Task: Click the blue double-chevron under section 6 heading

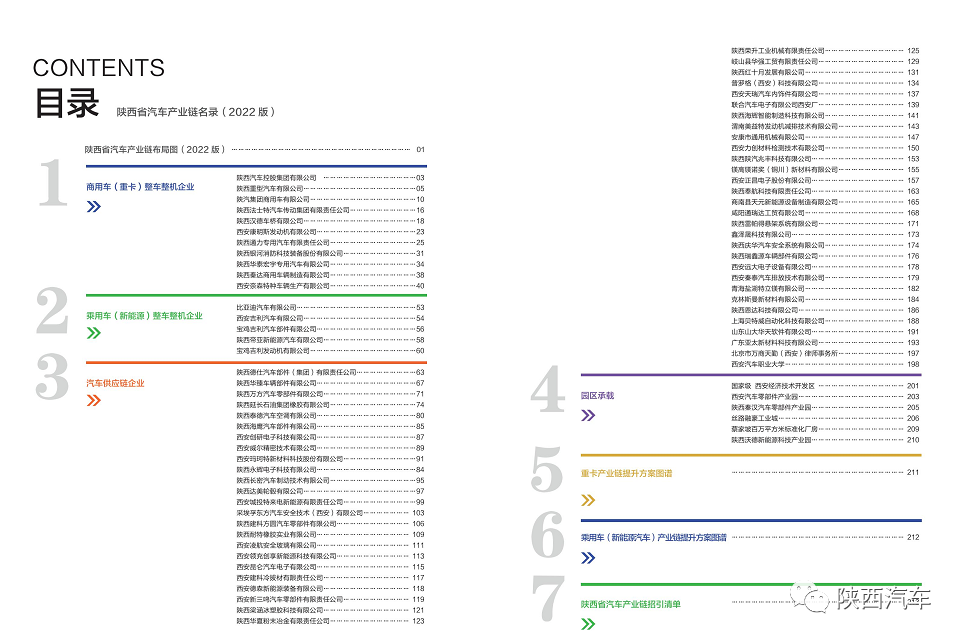Action: (x=588, y=557)
